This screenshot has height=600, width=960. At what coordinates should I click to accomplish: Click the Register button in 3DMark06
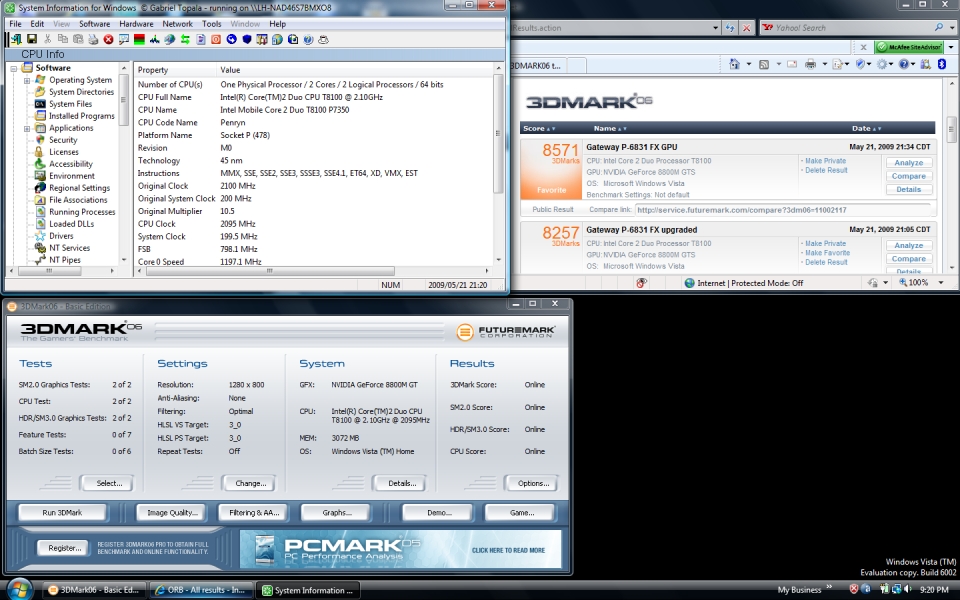[x=64, y=548]
